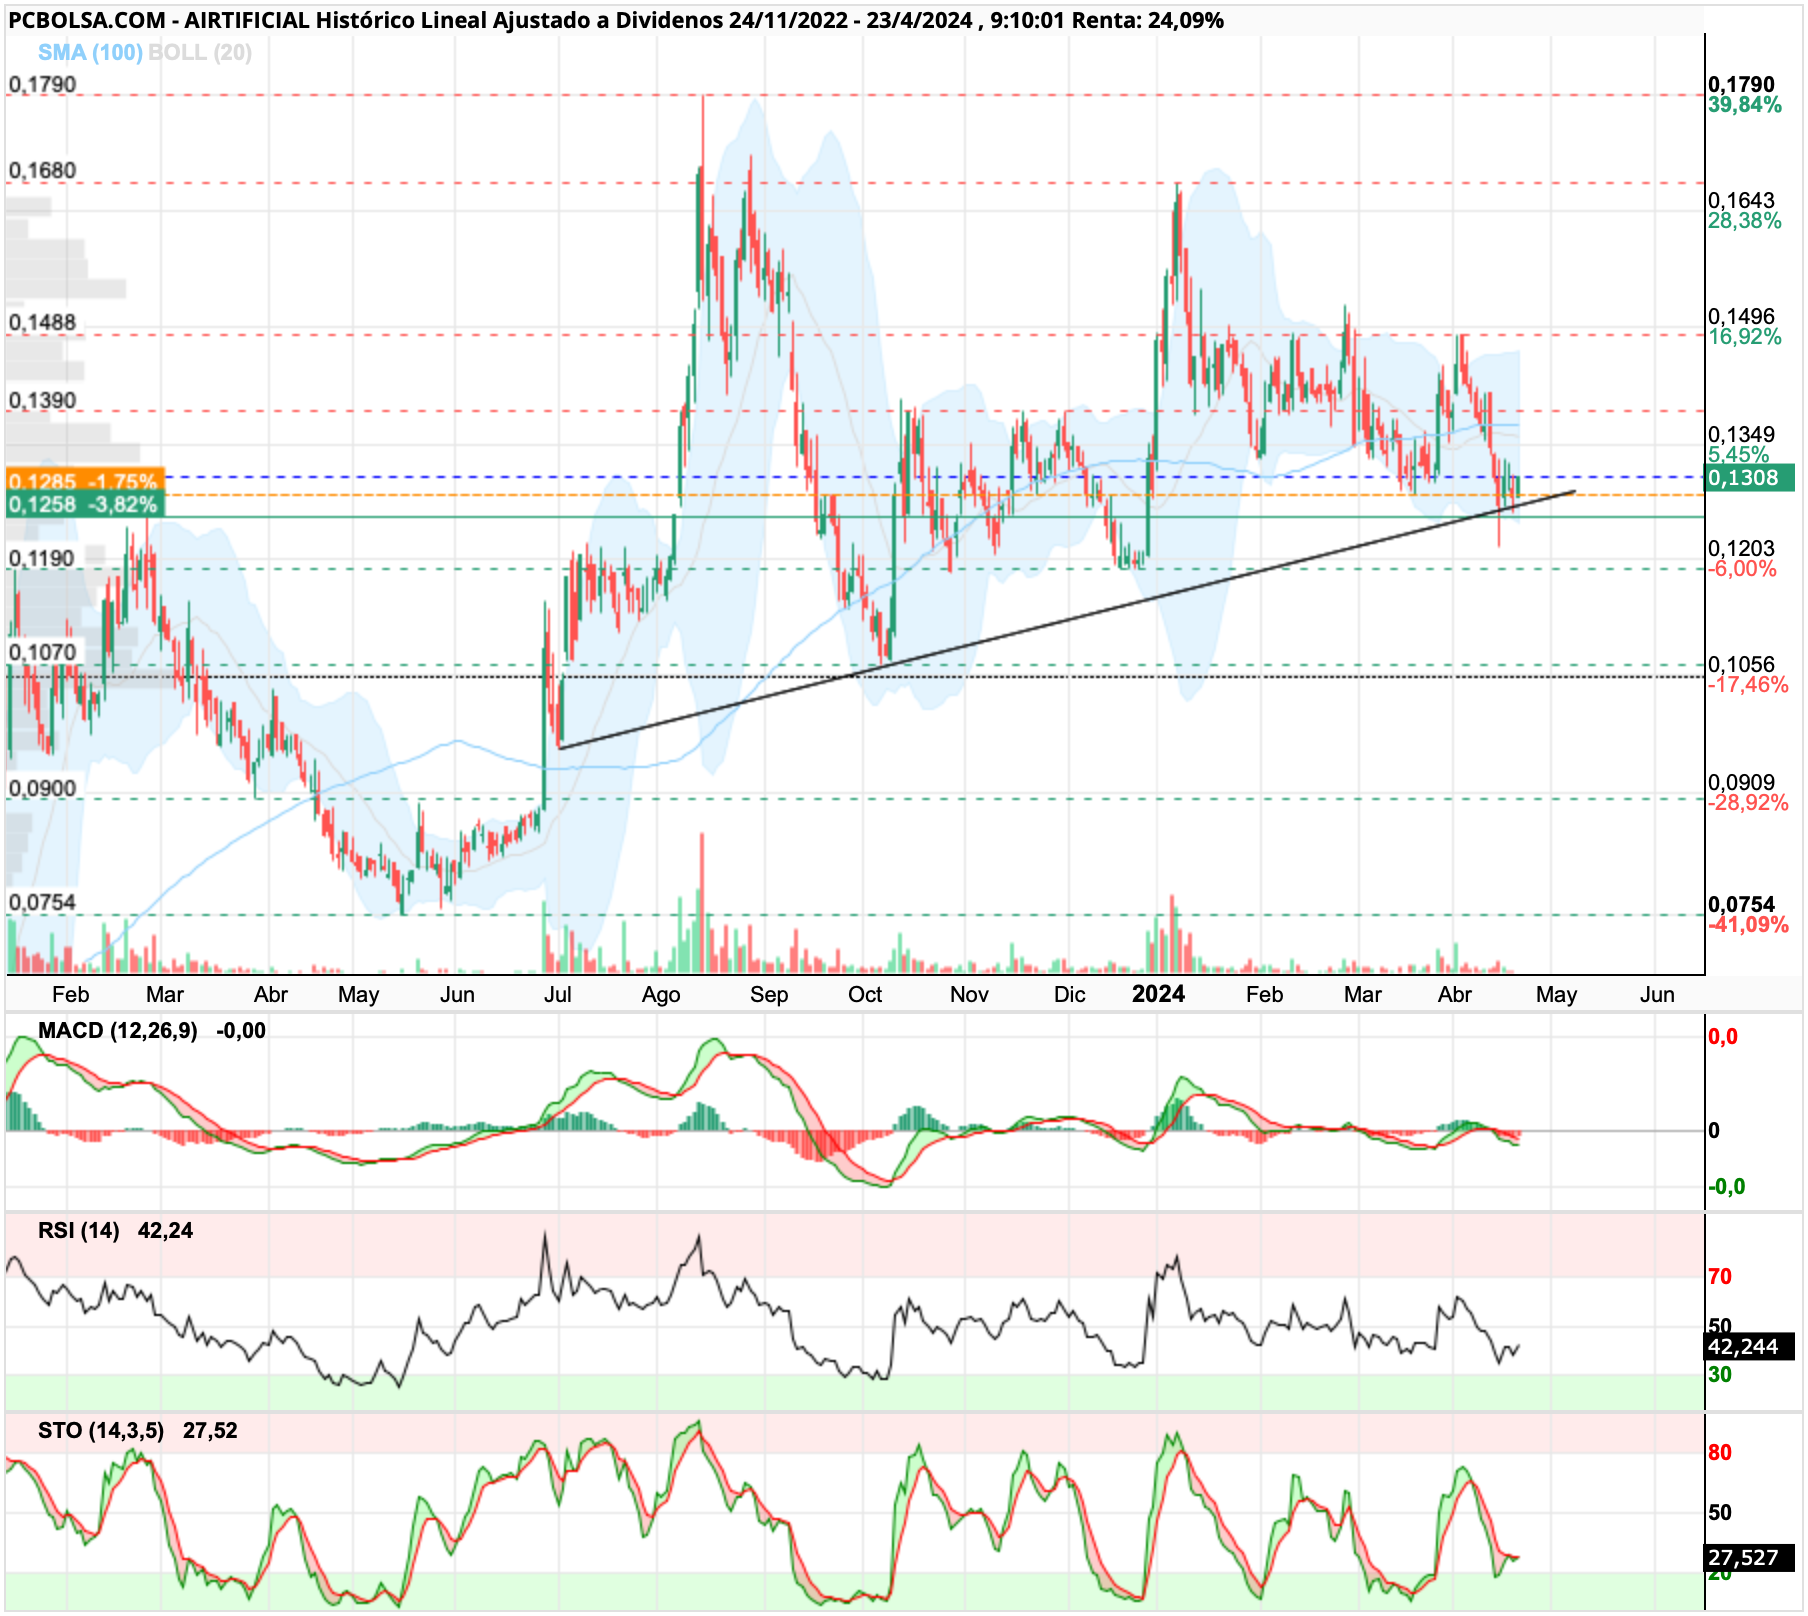This screenshot has width=1808, height=1616.
Task: Click the green -0,0 MACD axis label
Action: [x=1726, y=1186]
